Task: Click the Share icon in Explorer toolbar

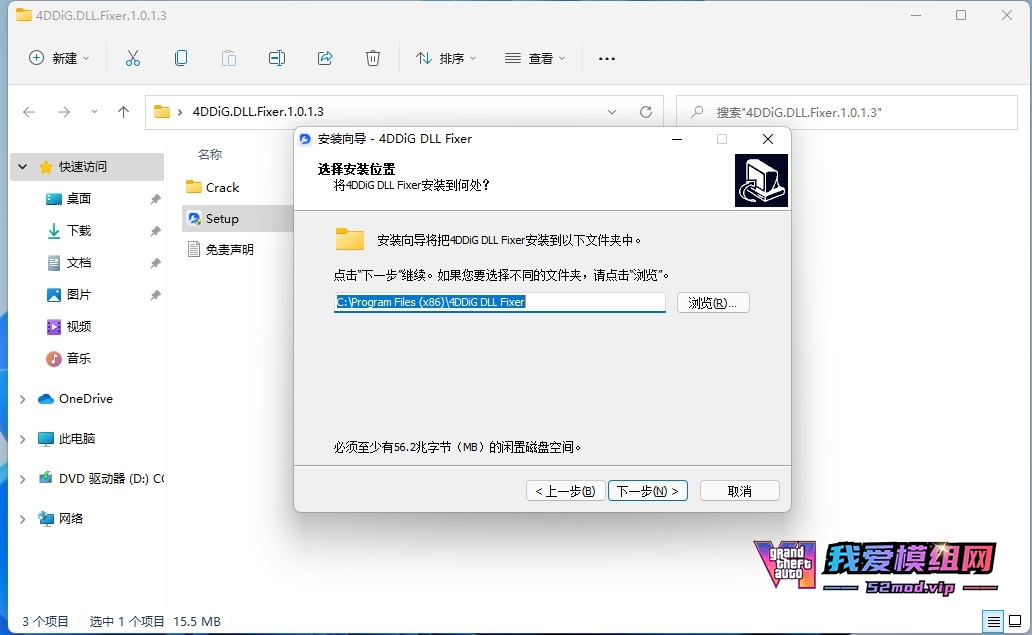Action: click(325, 59)
